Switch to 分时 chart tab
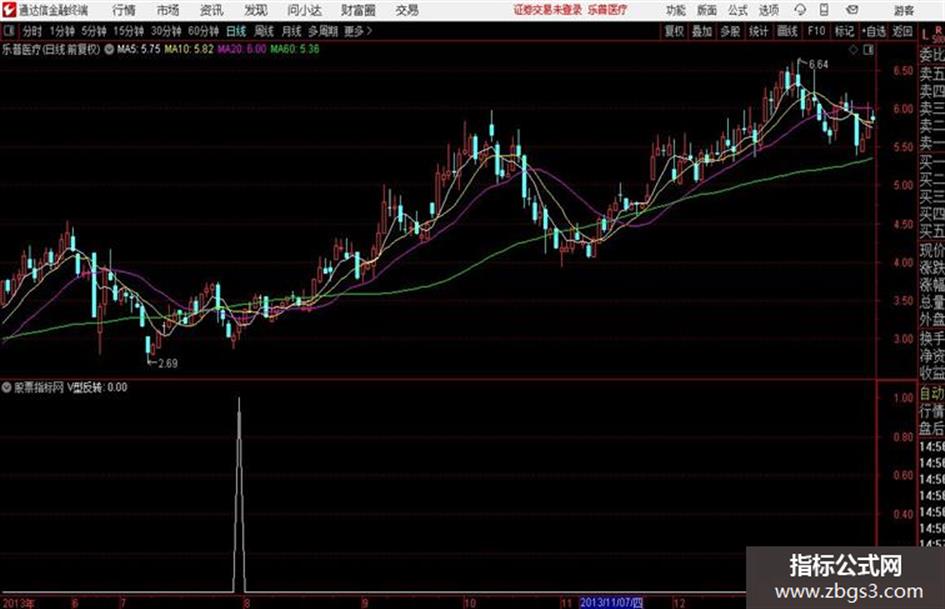Image resolution: width=945 pixels, height=609 pixels. pos(32,31)
